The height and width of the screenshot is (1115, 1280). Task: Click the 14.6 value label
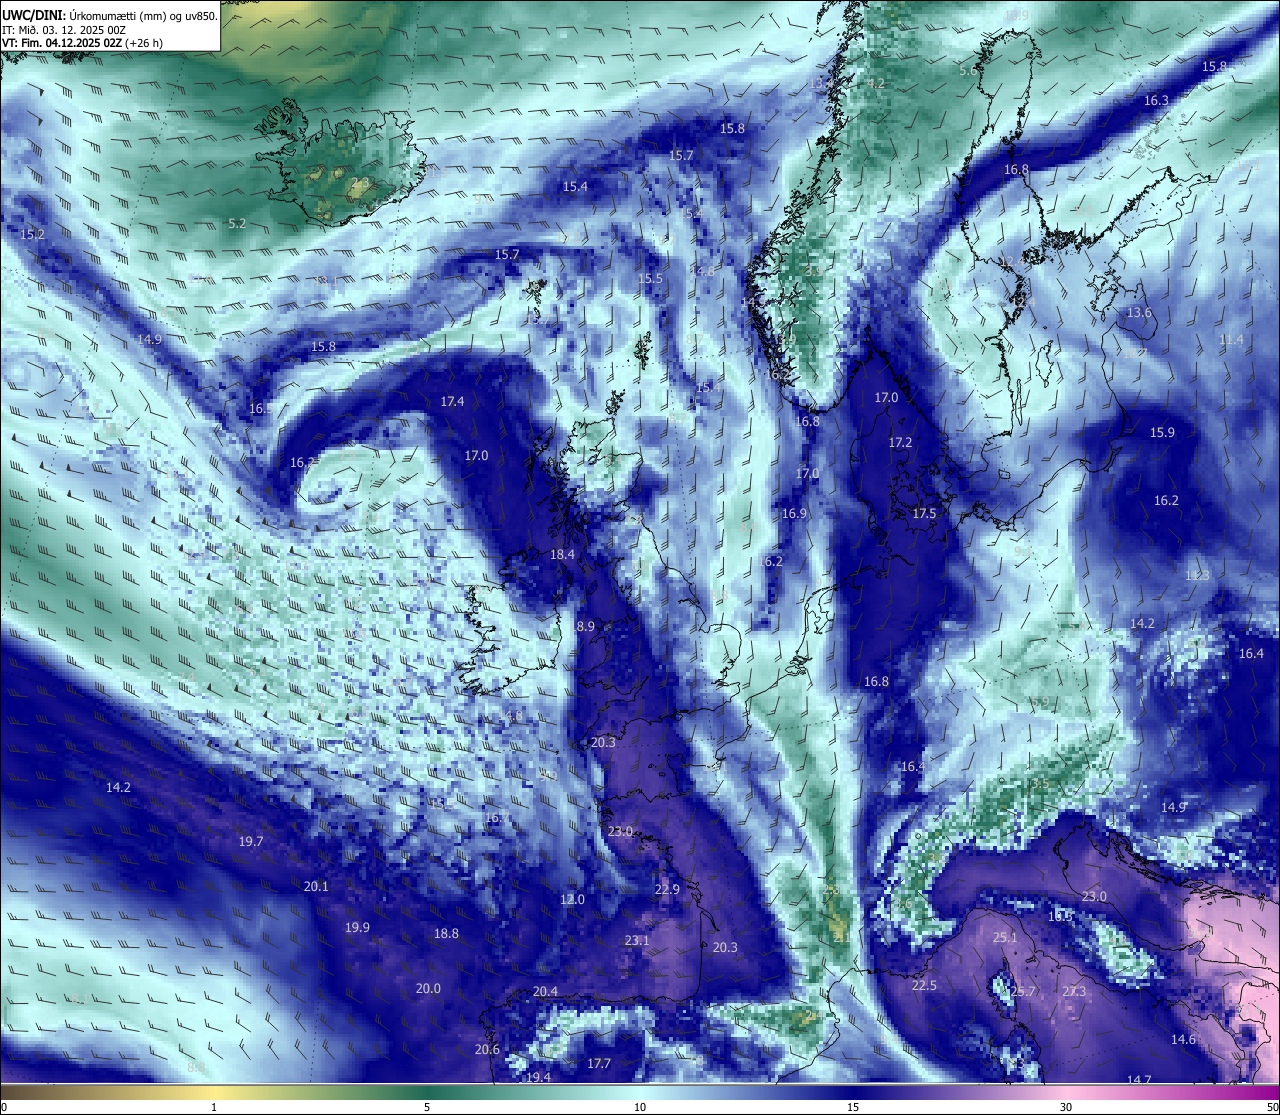coord(1183,1040)
